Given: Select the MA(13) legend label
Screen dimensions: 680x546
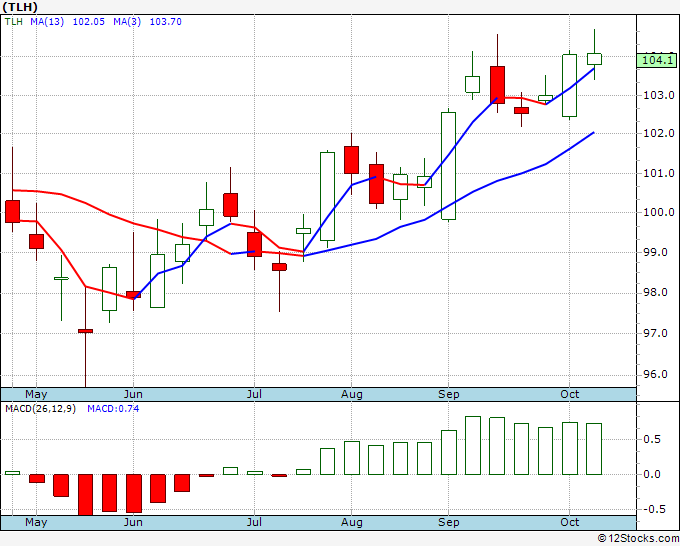Looking at the screenshot, I should tap(47, 22).
